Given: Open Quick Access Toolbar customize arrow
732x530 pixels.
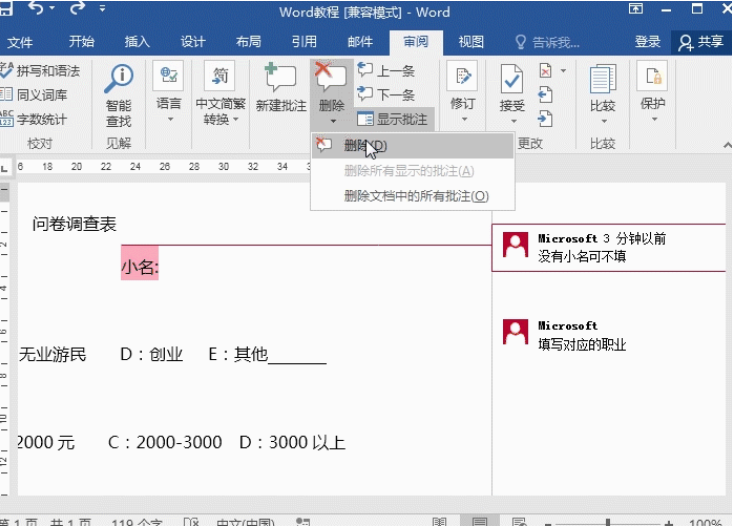Looking at the screenshot, I should [x=102, y=8].
